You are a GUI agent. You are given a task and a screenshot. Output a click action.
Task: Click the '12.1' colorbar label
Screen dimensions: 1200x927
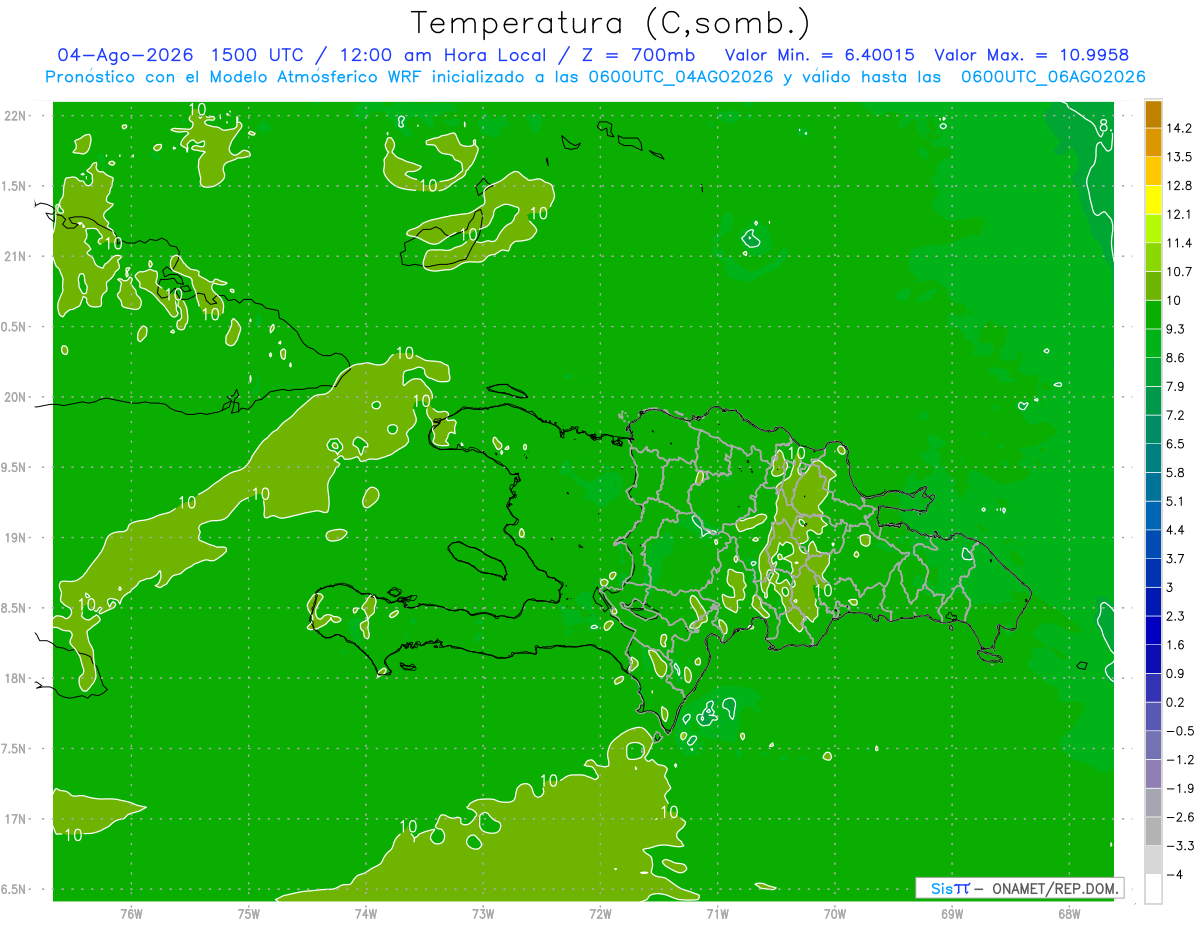click(x=1180, y=214)
